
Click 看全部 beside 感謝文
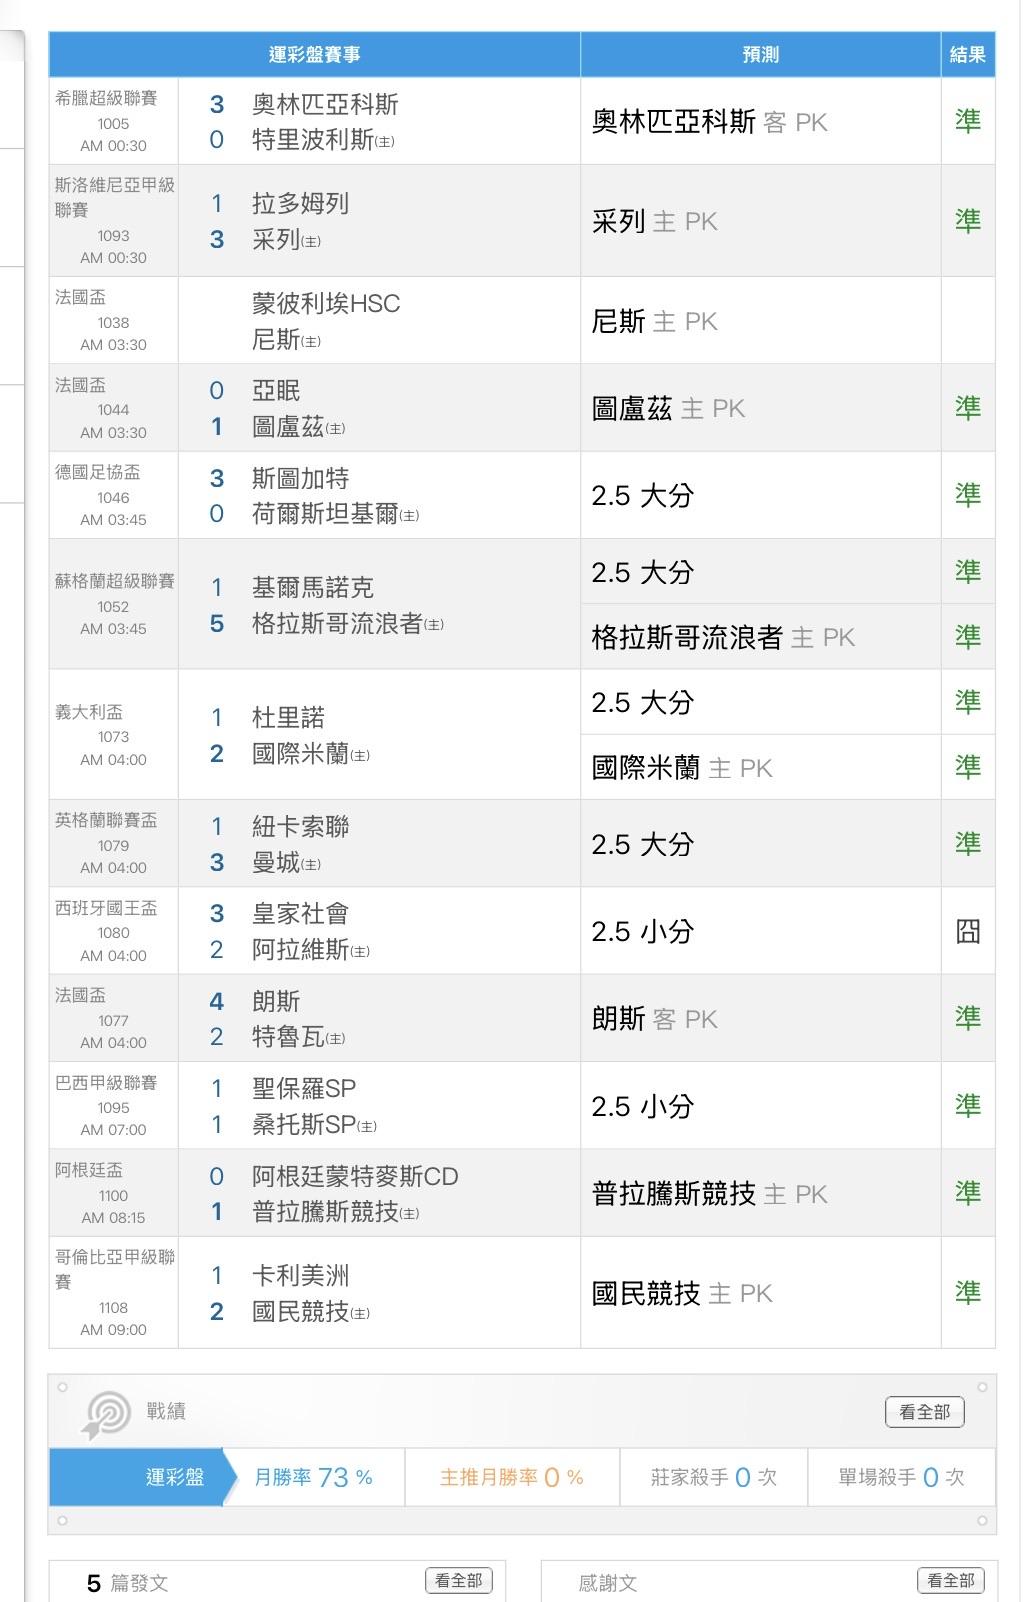point(950,1581)
